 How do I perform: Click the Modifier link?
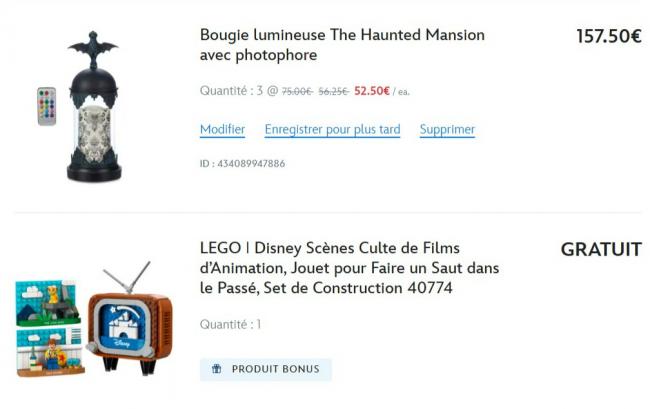pos(222,130)
